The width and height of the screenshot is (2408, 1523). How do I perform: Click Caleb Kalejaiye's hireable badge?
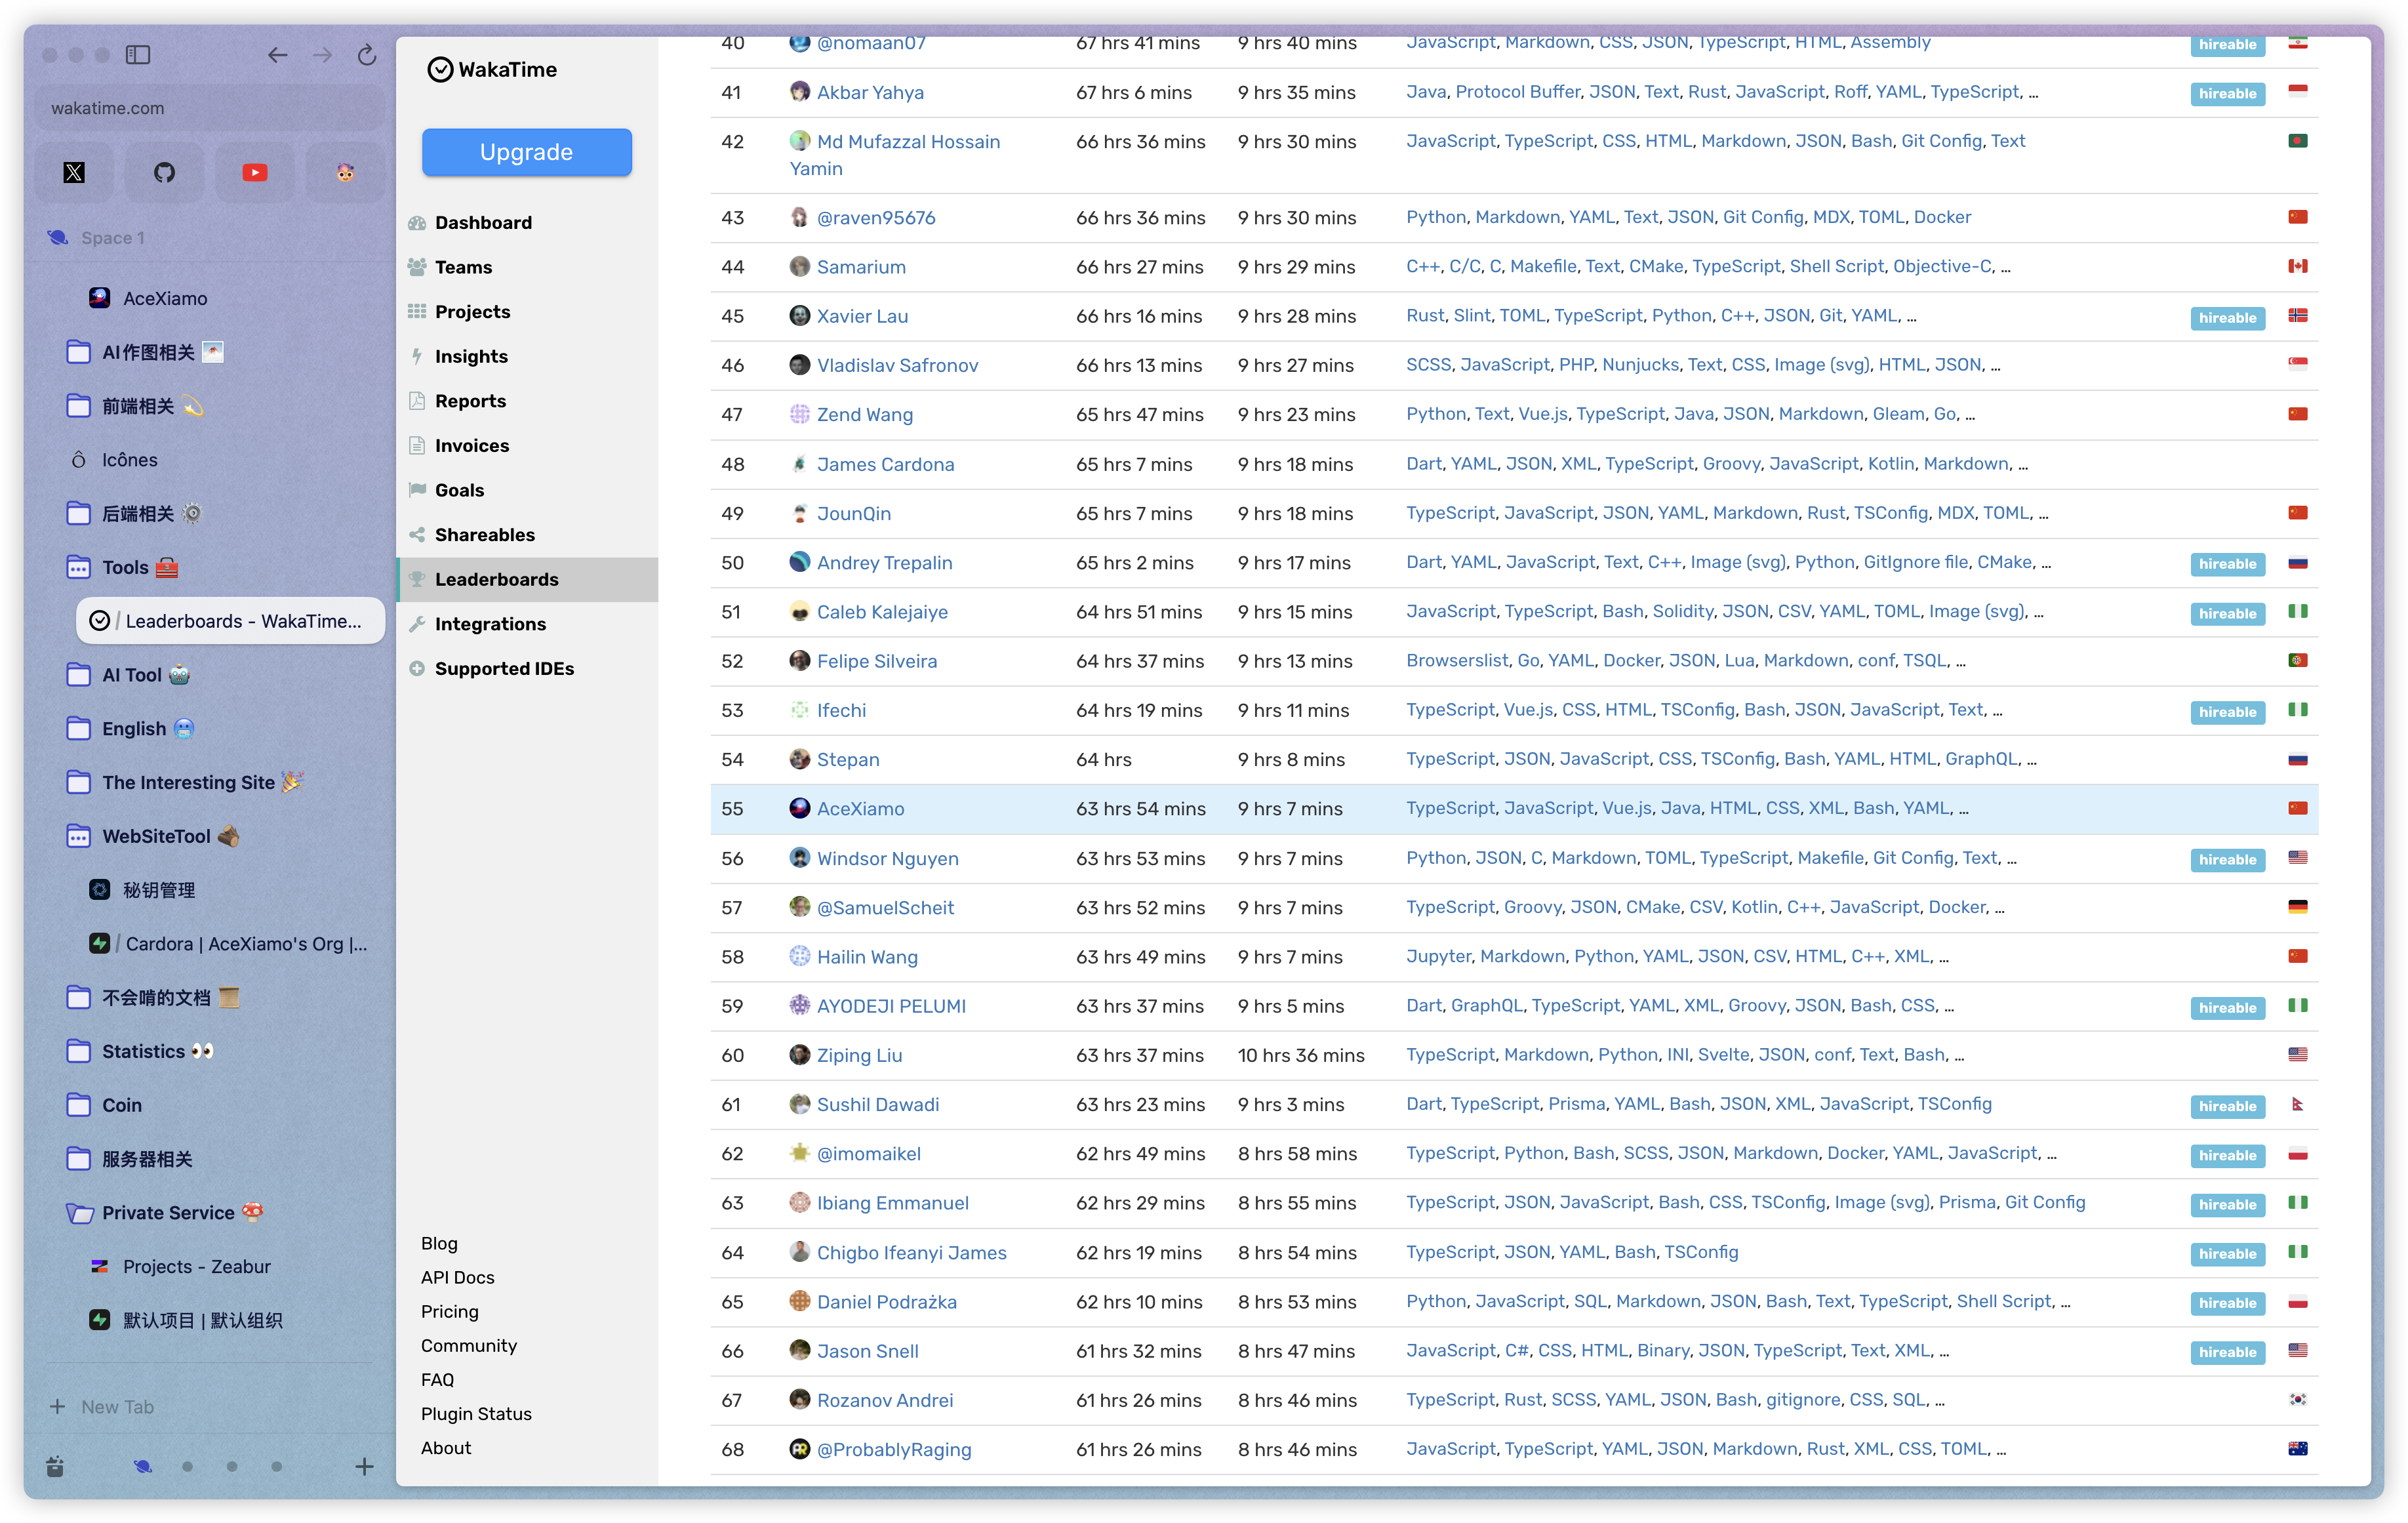pyautogui.click(x=2227, y=613)
